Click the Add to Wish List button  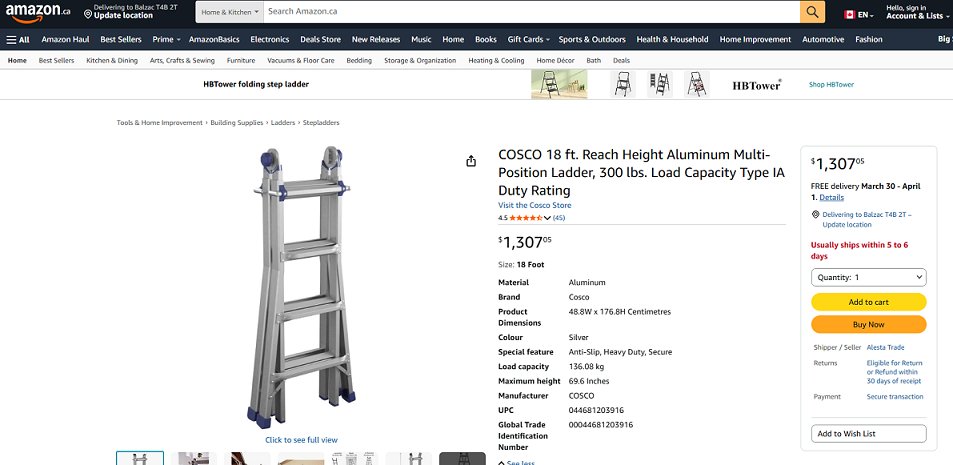868,433
